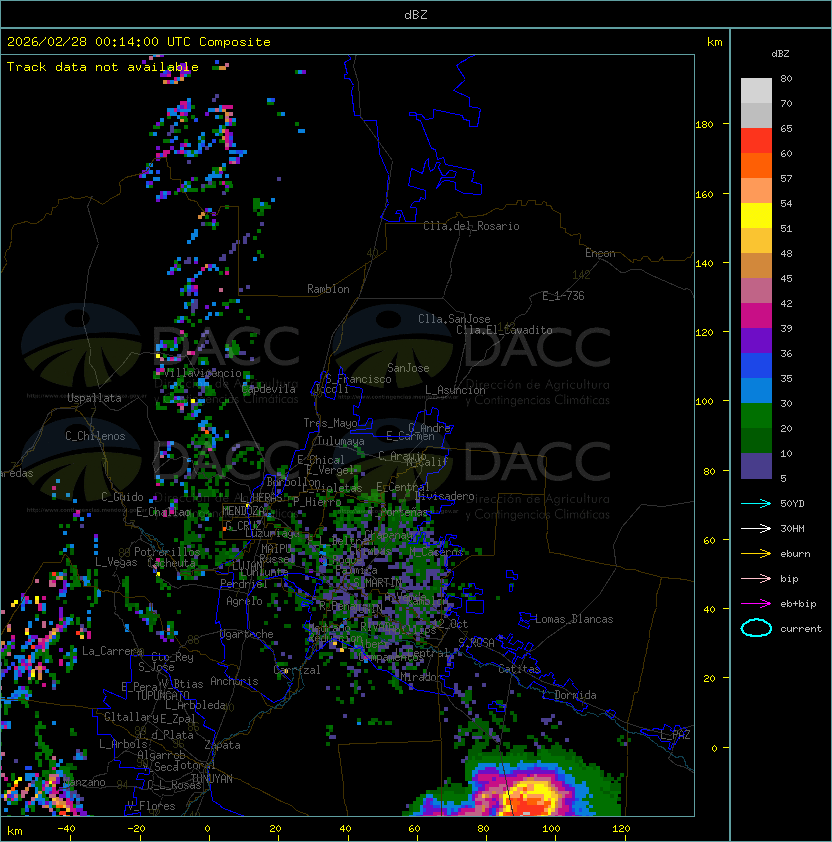Click the 'current' legend label
Viewport: 832px width, 842px height.
pyautogui.click(x=801, y=629)
